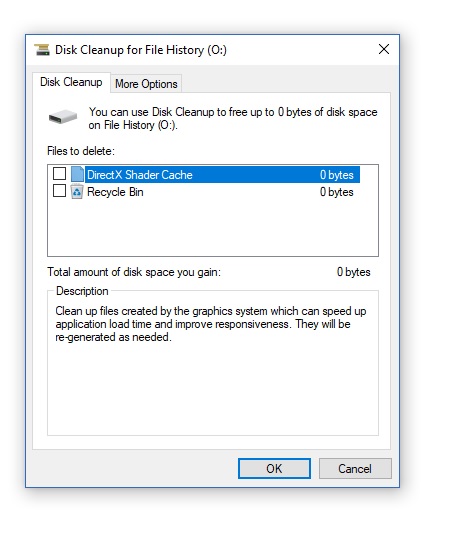
Task: Click the total disk space gain value
Action: [353, 272]
